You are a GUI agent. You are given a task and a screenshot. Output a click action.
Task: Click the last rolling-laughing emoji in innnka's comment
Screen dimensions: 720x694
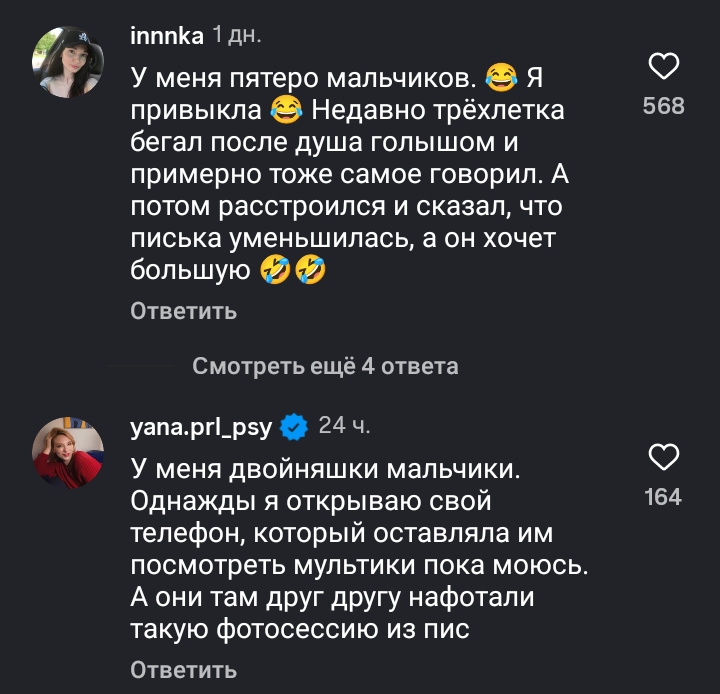[310, 270]
